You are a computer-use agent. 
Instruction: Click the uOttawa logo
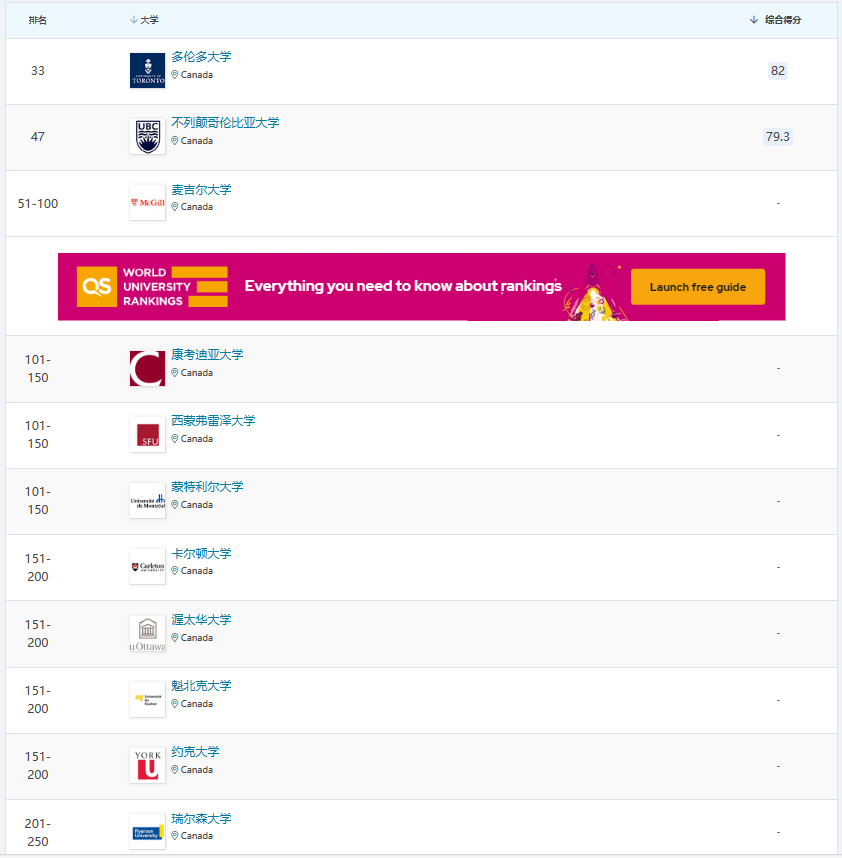(147, 633)
